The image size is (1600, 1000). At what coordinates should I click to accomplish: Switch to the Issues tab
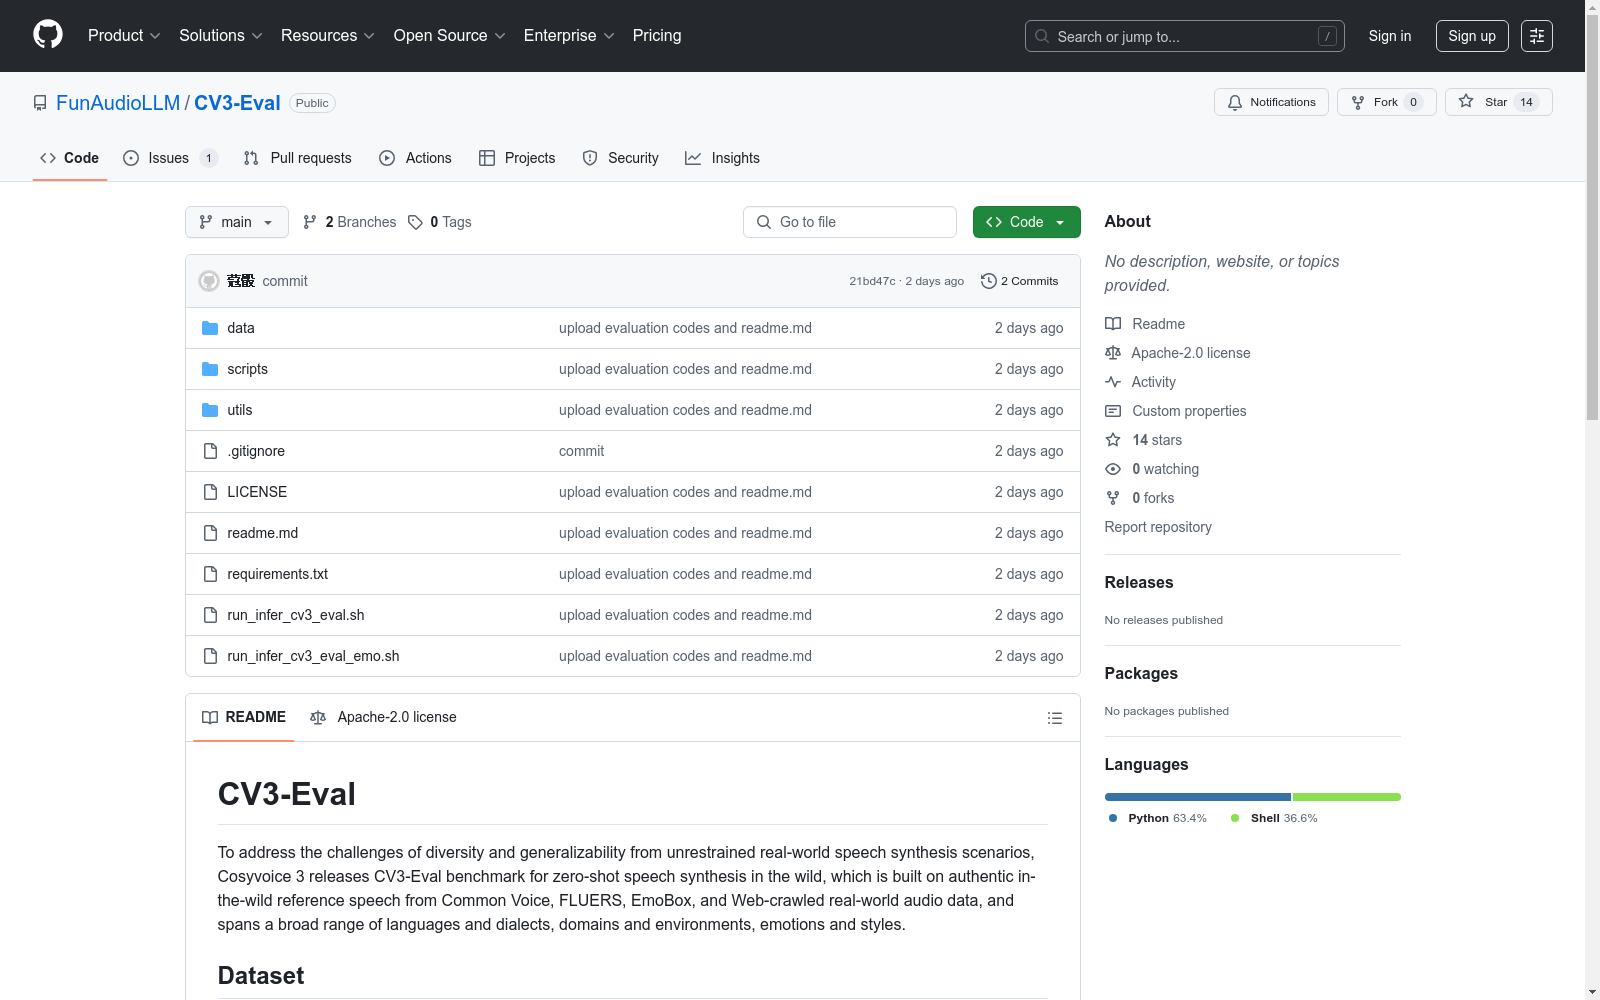168,158
